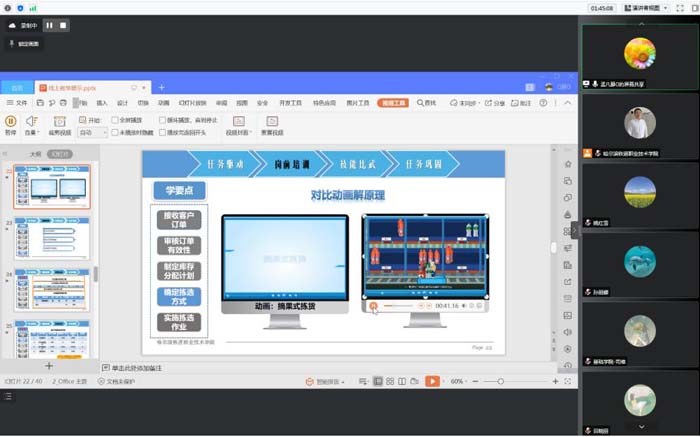
Task: Collapse the ribbon with the chevron arrow
Action: click(x=567, y=102)
